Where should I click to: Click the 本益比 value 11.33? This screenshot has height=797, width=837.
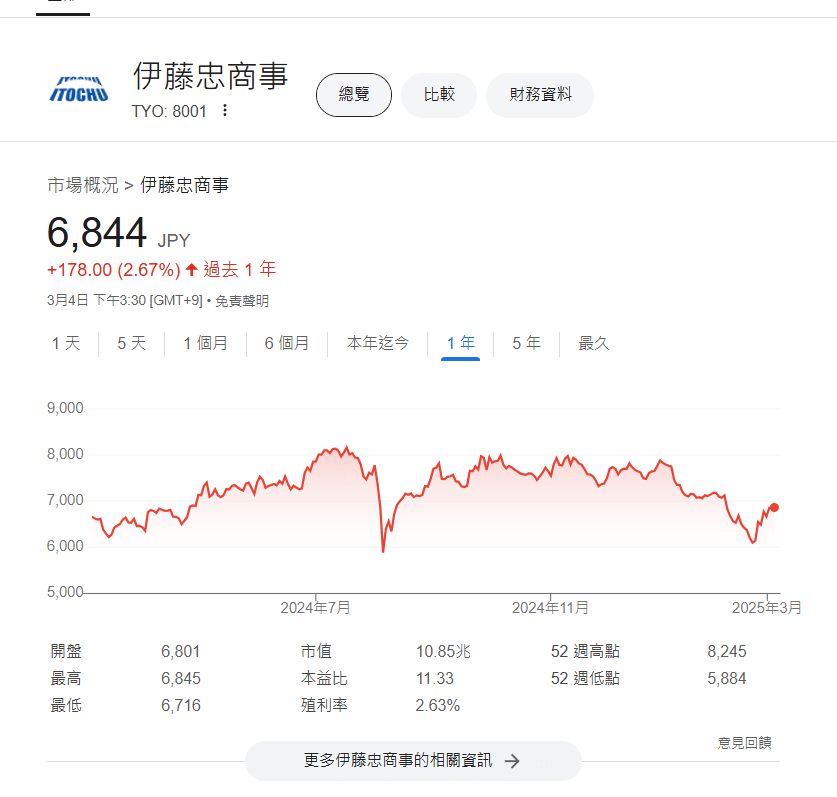click(x=435, y=678)
